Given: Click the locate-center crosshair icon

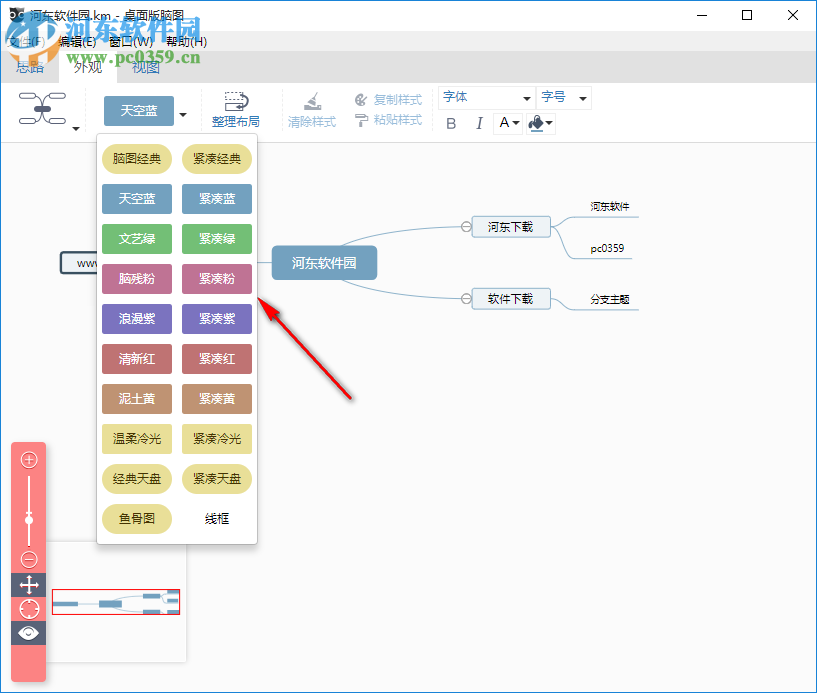Looking at the screenshot, I should [x=28, y=609].
